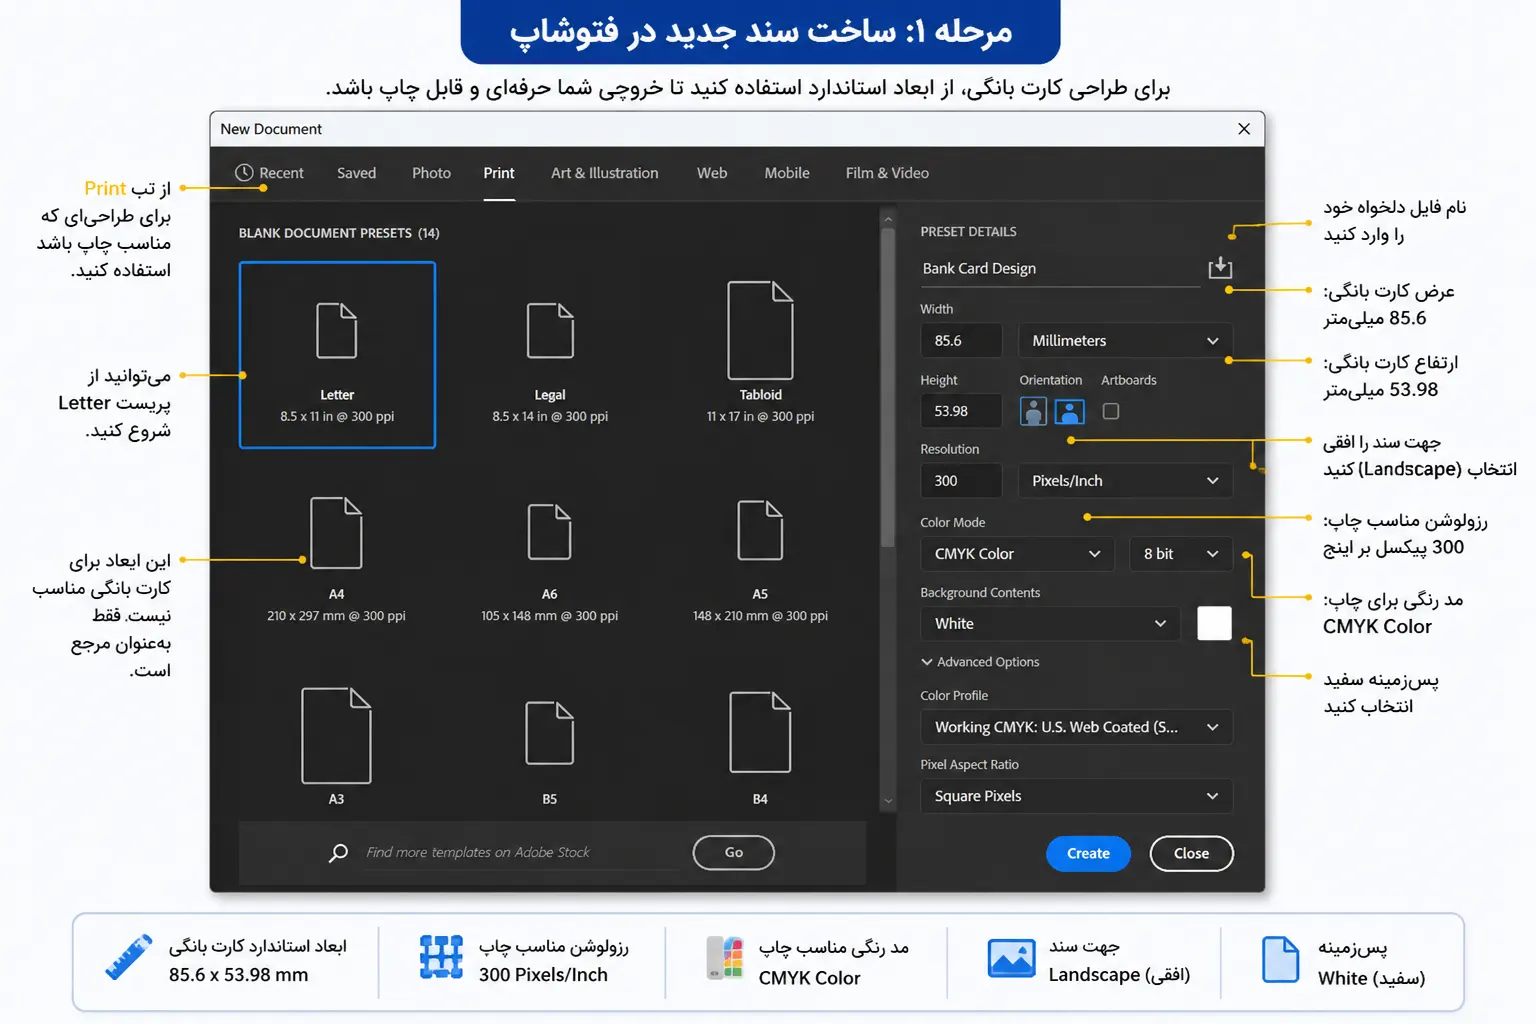The width and height of the screenshot is (1536, 1024).
Task: Click the Bank Card Design name field
Action: tap(1060, 269)
